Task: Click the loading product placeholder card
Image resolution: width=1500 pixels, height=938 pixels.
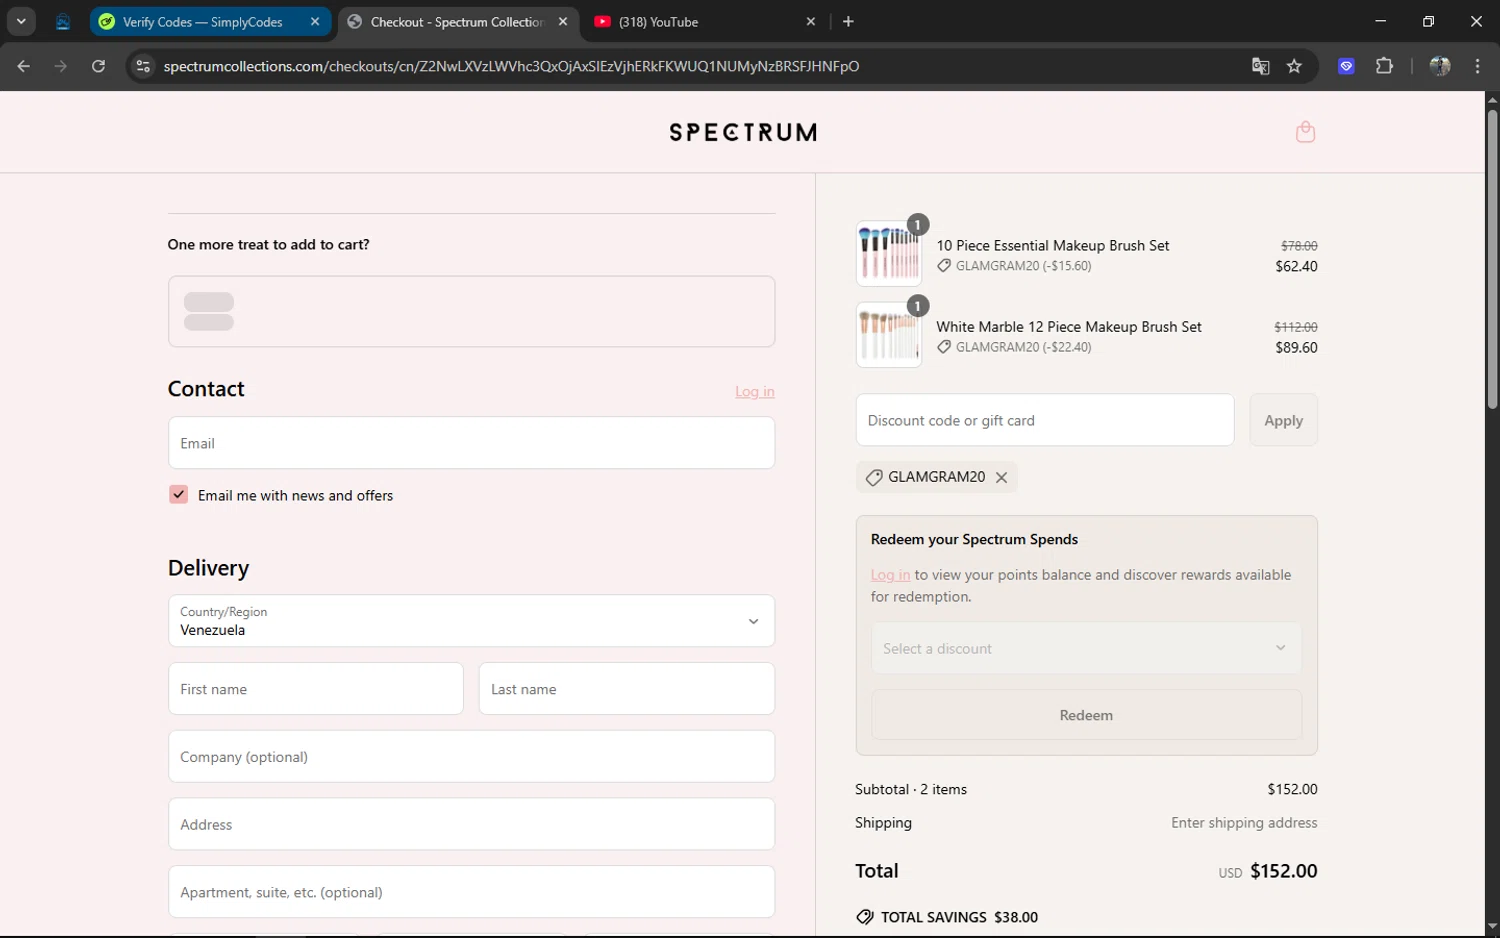Action: pos(471,311)
